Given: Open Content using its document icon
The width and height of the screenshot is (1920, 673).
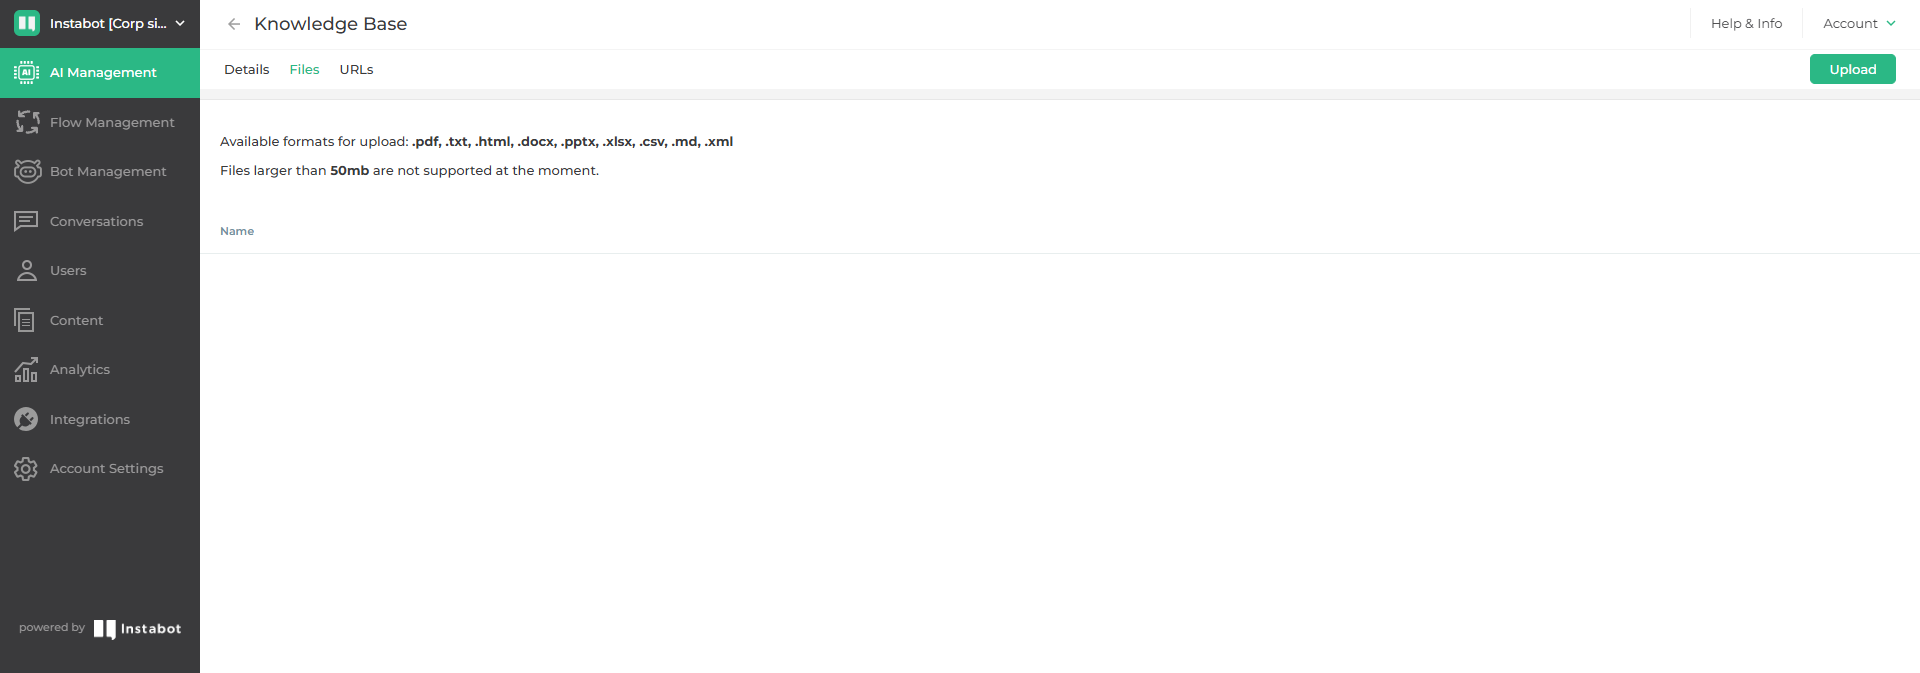Looking at the screenshot, I should click(25, 320).
